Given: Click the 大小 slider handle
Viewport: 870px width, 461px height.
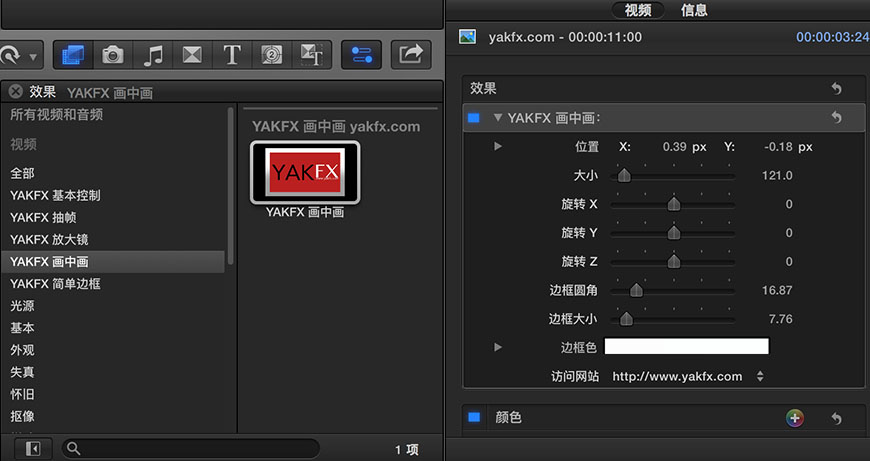Looking at the screenshot, I should point(624,176).
